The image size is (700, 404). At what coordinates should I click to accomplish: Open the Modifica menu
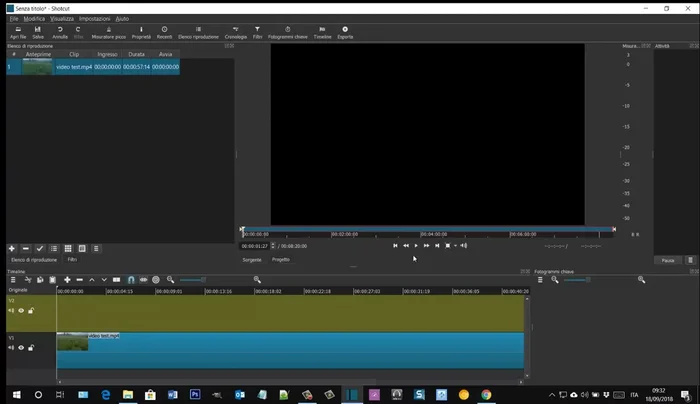click(34, 19)
